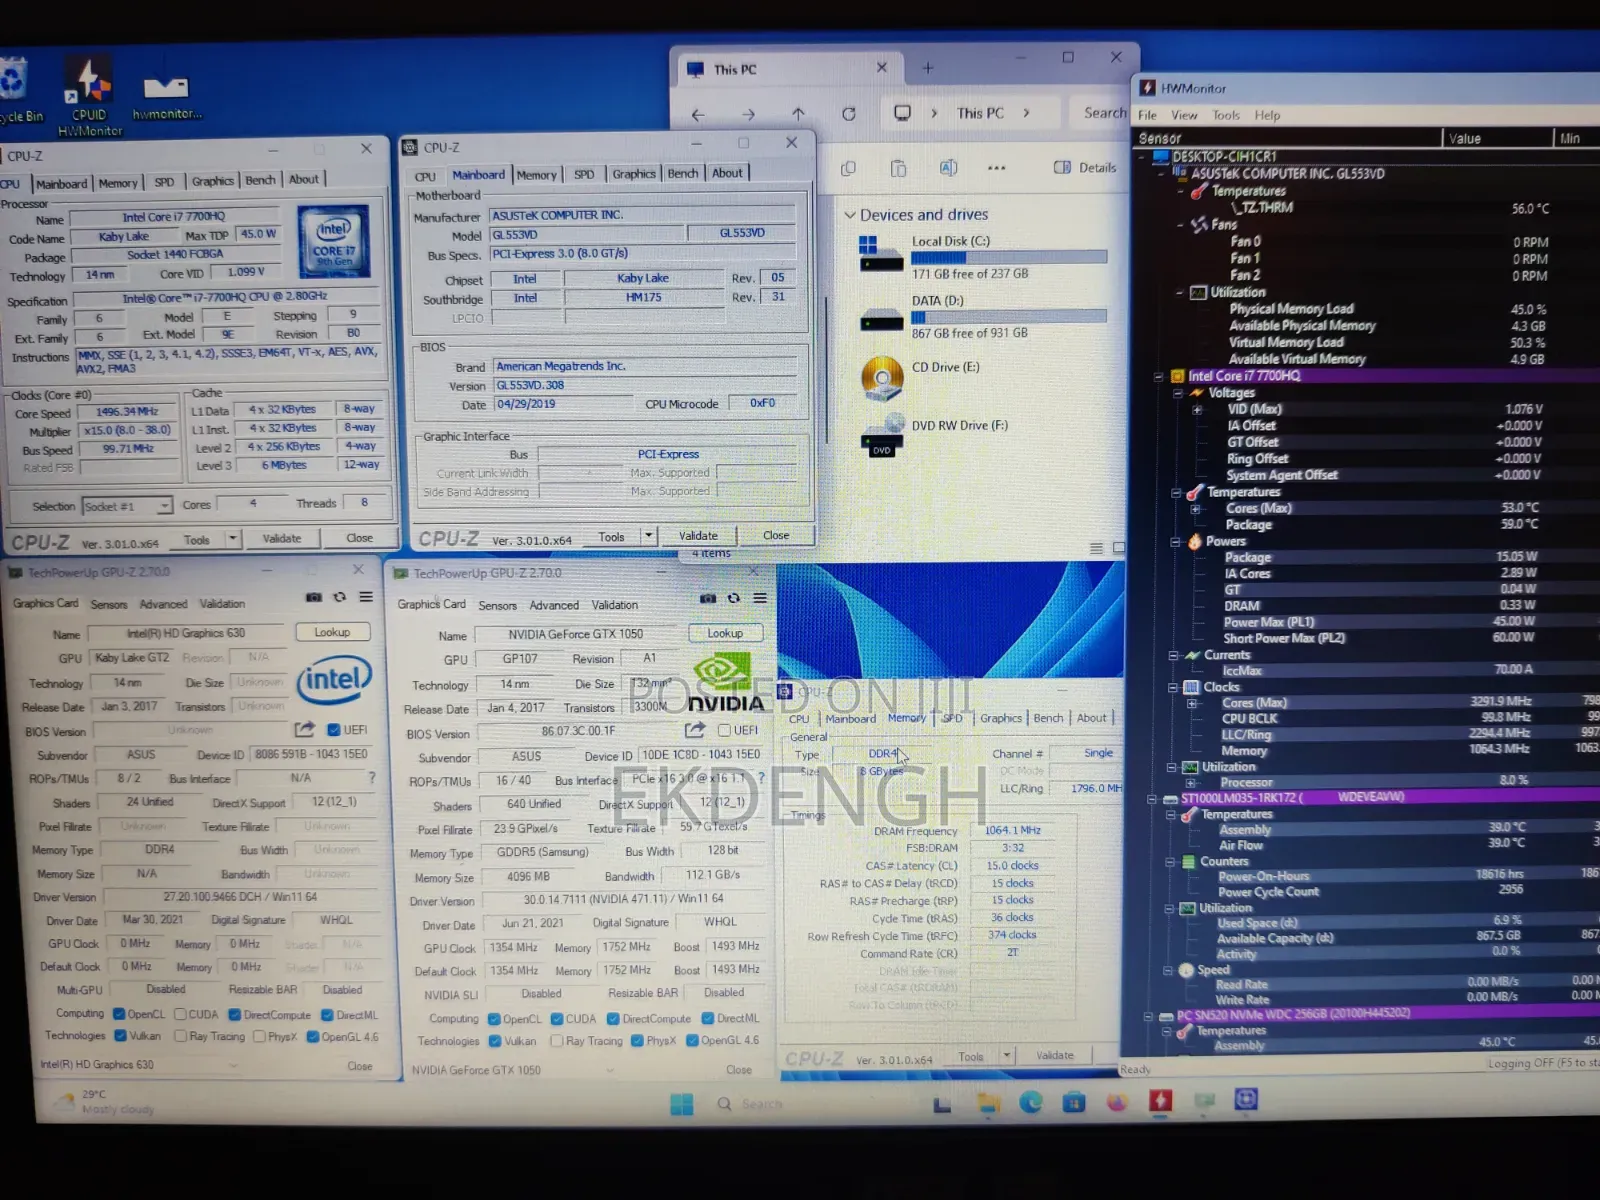Click the refresh icon in the Intel GPU-Z window

[340, 597]
